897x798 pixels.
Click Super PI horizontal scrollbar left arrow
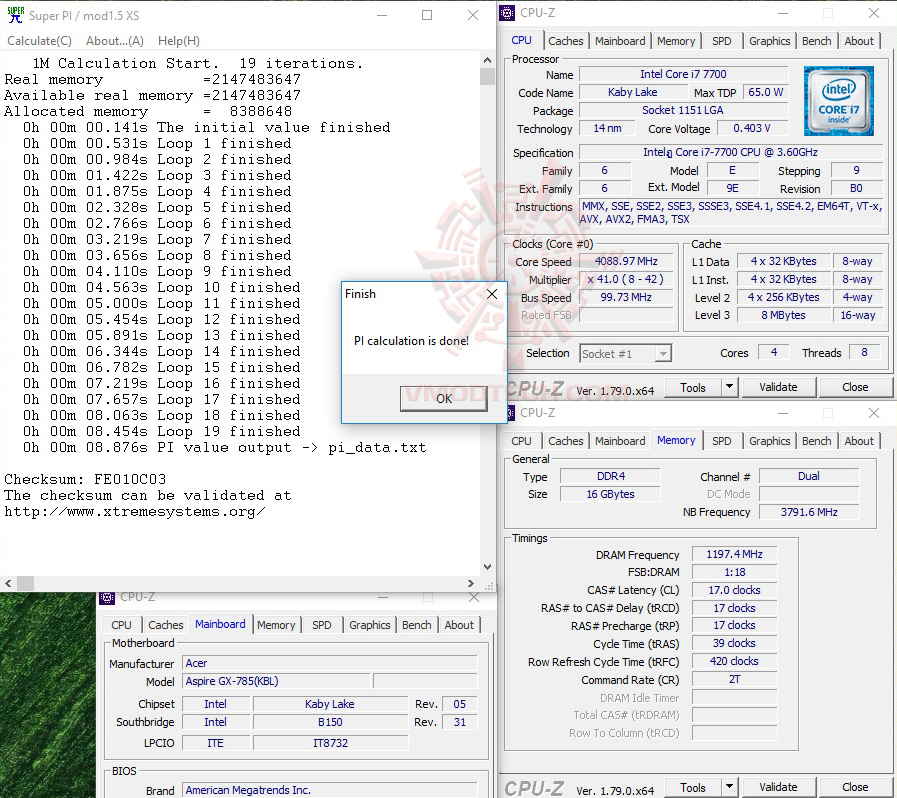coord(8,583)
